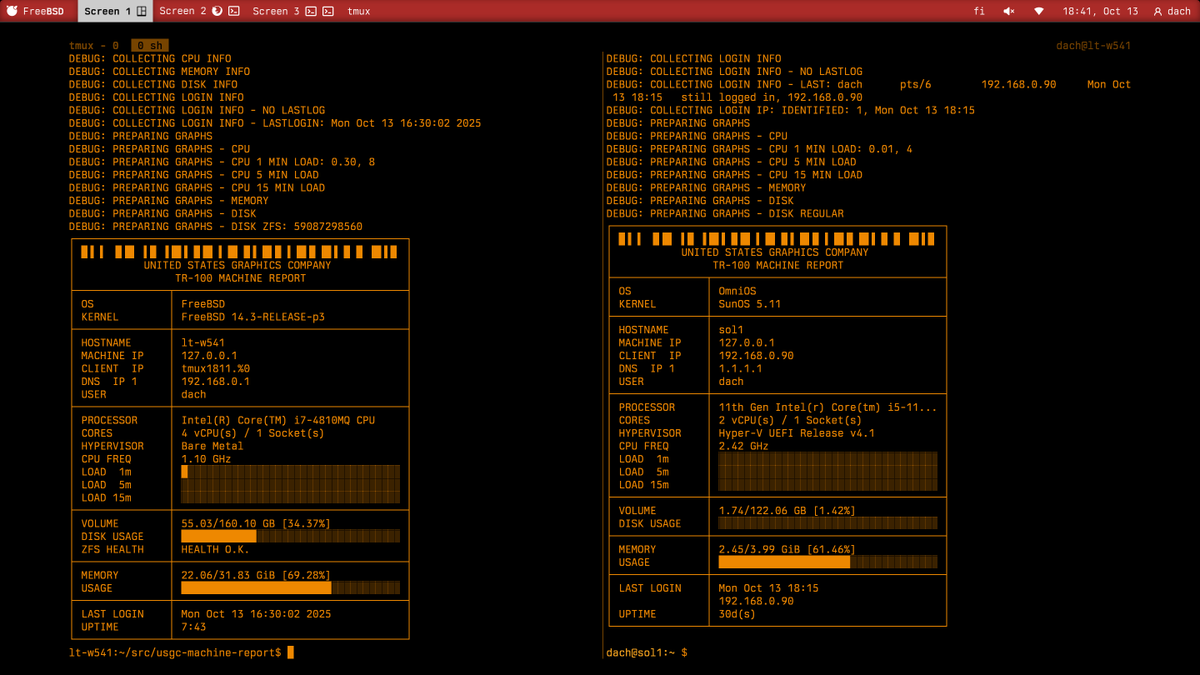Click '2.45/3.99 GiB [61.46%]' memory text
The width and height of the screenshot is (1200, 675).
(788, 549)
